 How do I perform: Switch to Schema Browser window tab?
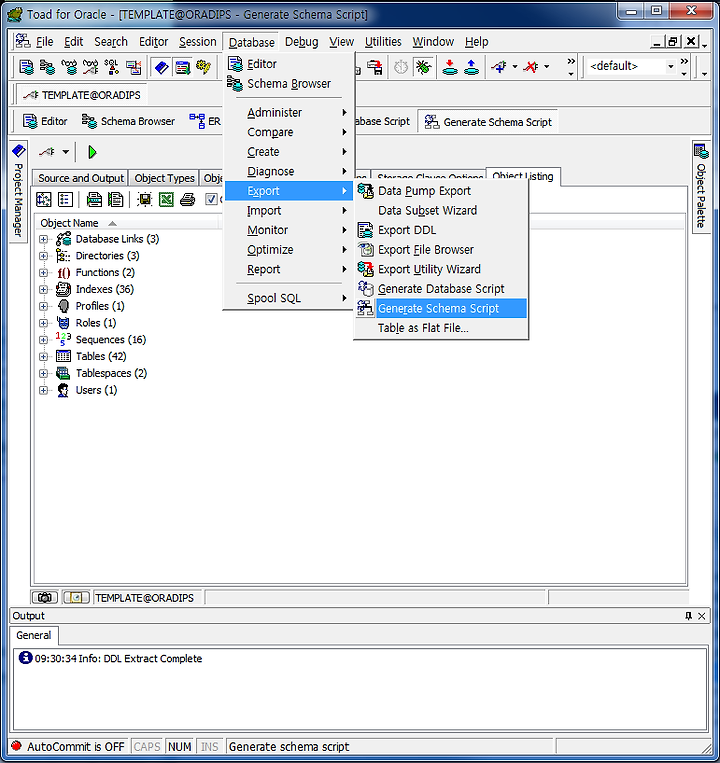pyautogui.click(x=128, y=121)
